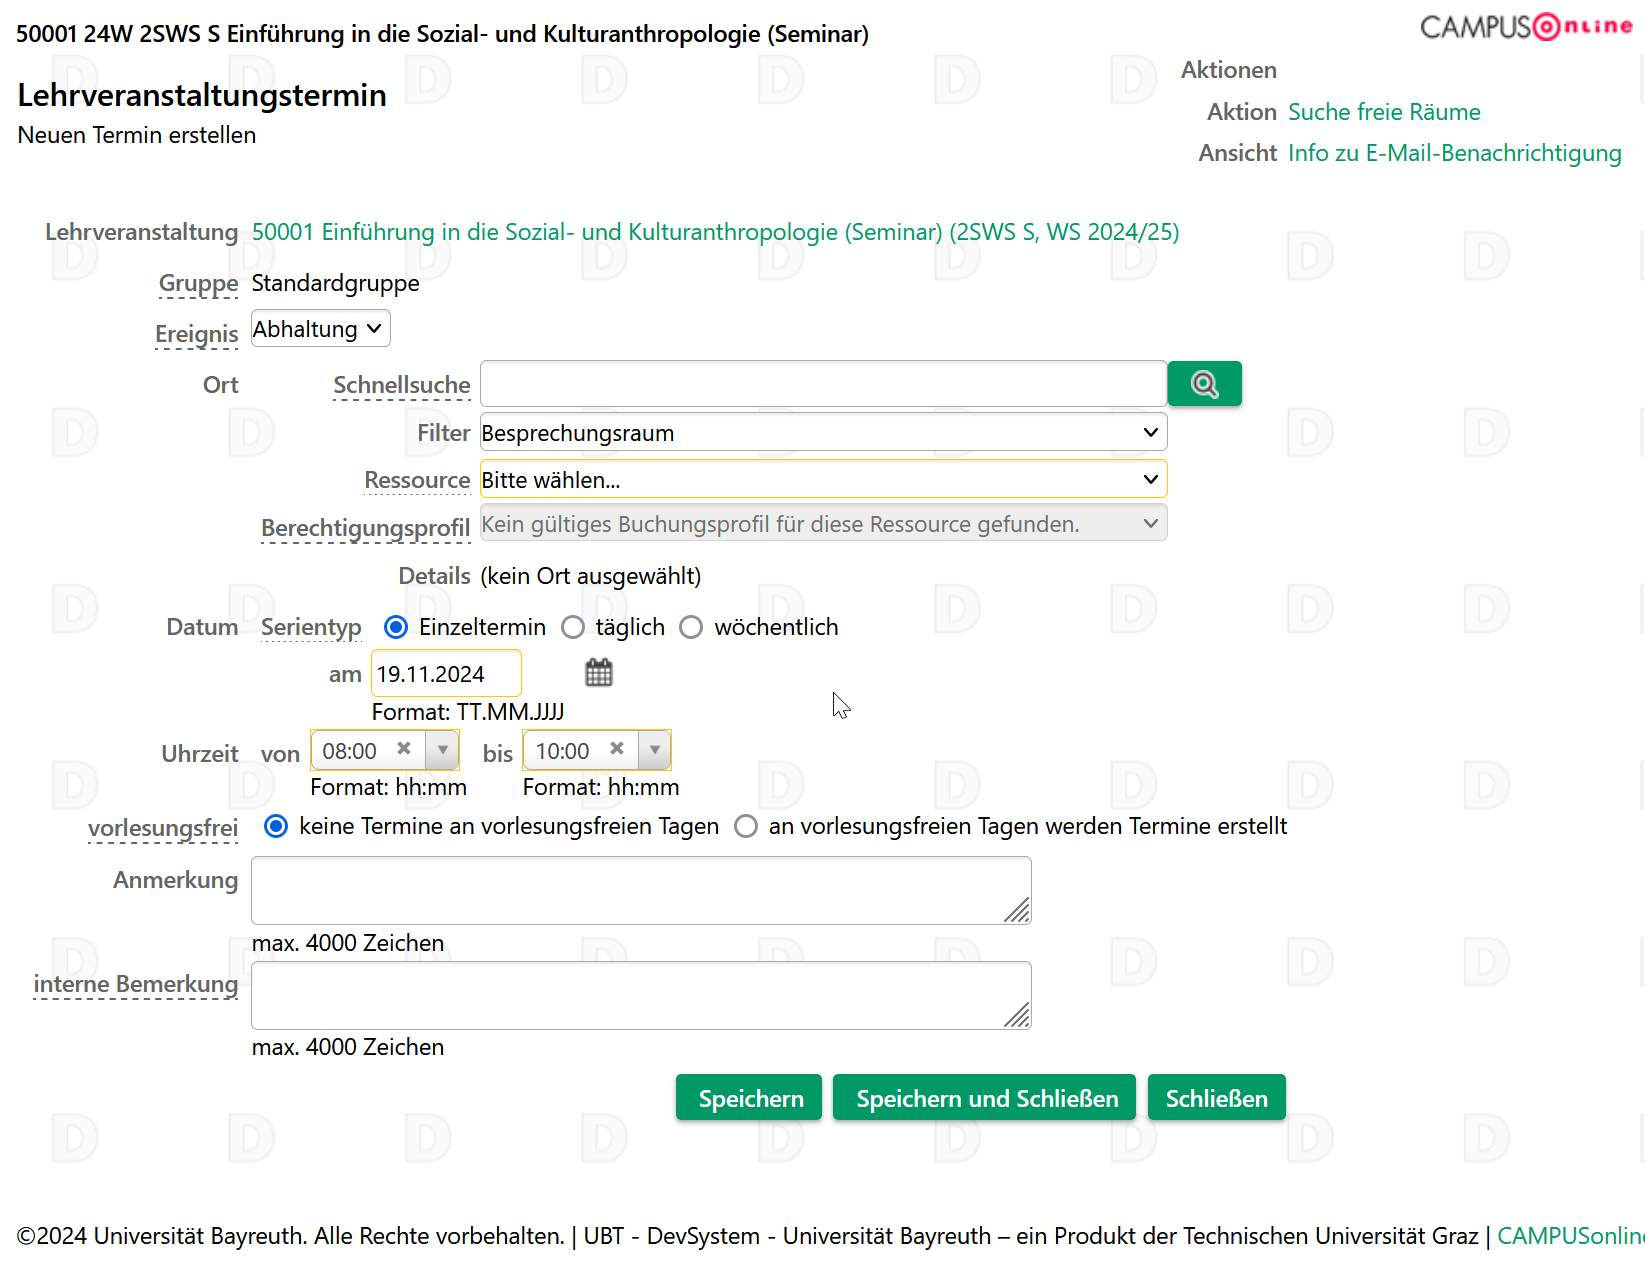Click the interne Bemerkung label
This screenshot has width=1645, height=1285.
pyautogui.click(x=136, y=984)
